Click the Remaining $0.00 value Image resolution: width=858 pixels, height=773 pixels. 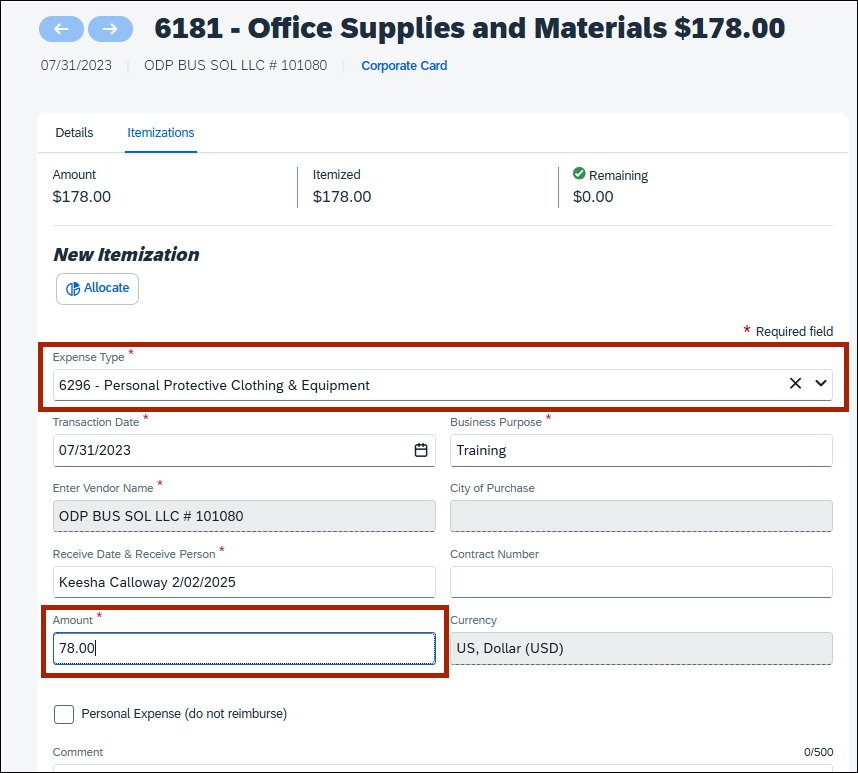point(593,197)
